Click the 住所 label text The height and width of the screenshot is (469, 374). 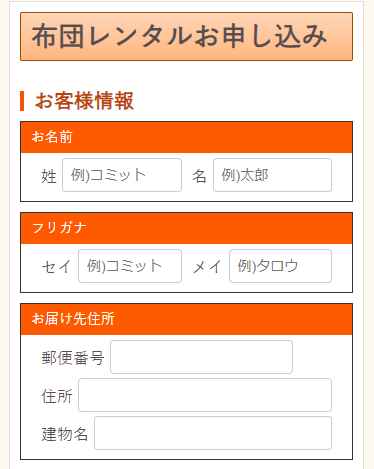click(x=57, y=396)
